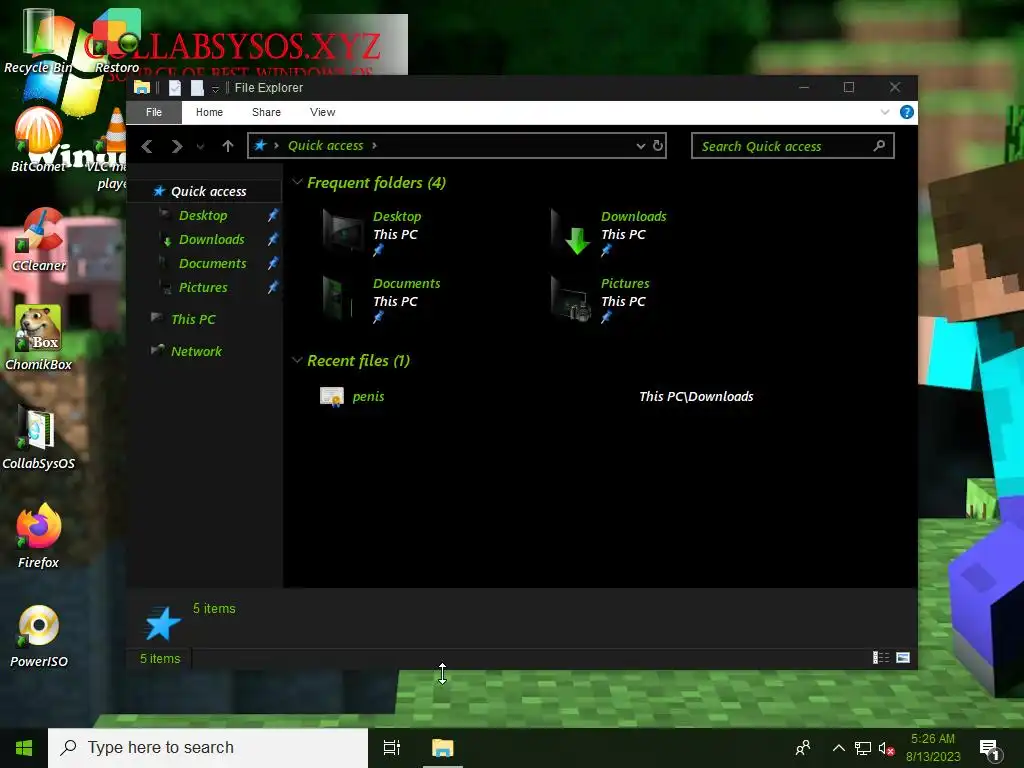
Task: Open the recent locations dropdown arrow
Action: (x=200, y=147)
